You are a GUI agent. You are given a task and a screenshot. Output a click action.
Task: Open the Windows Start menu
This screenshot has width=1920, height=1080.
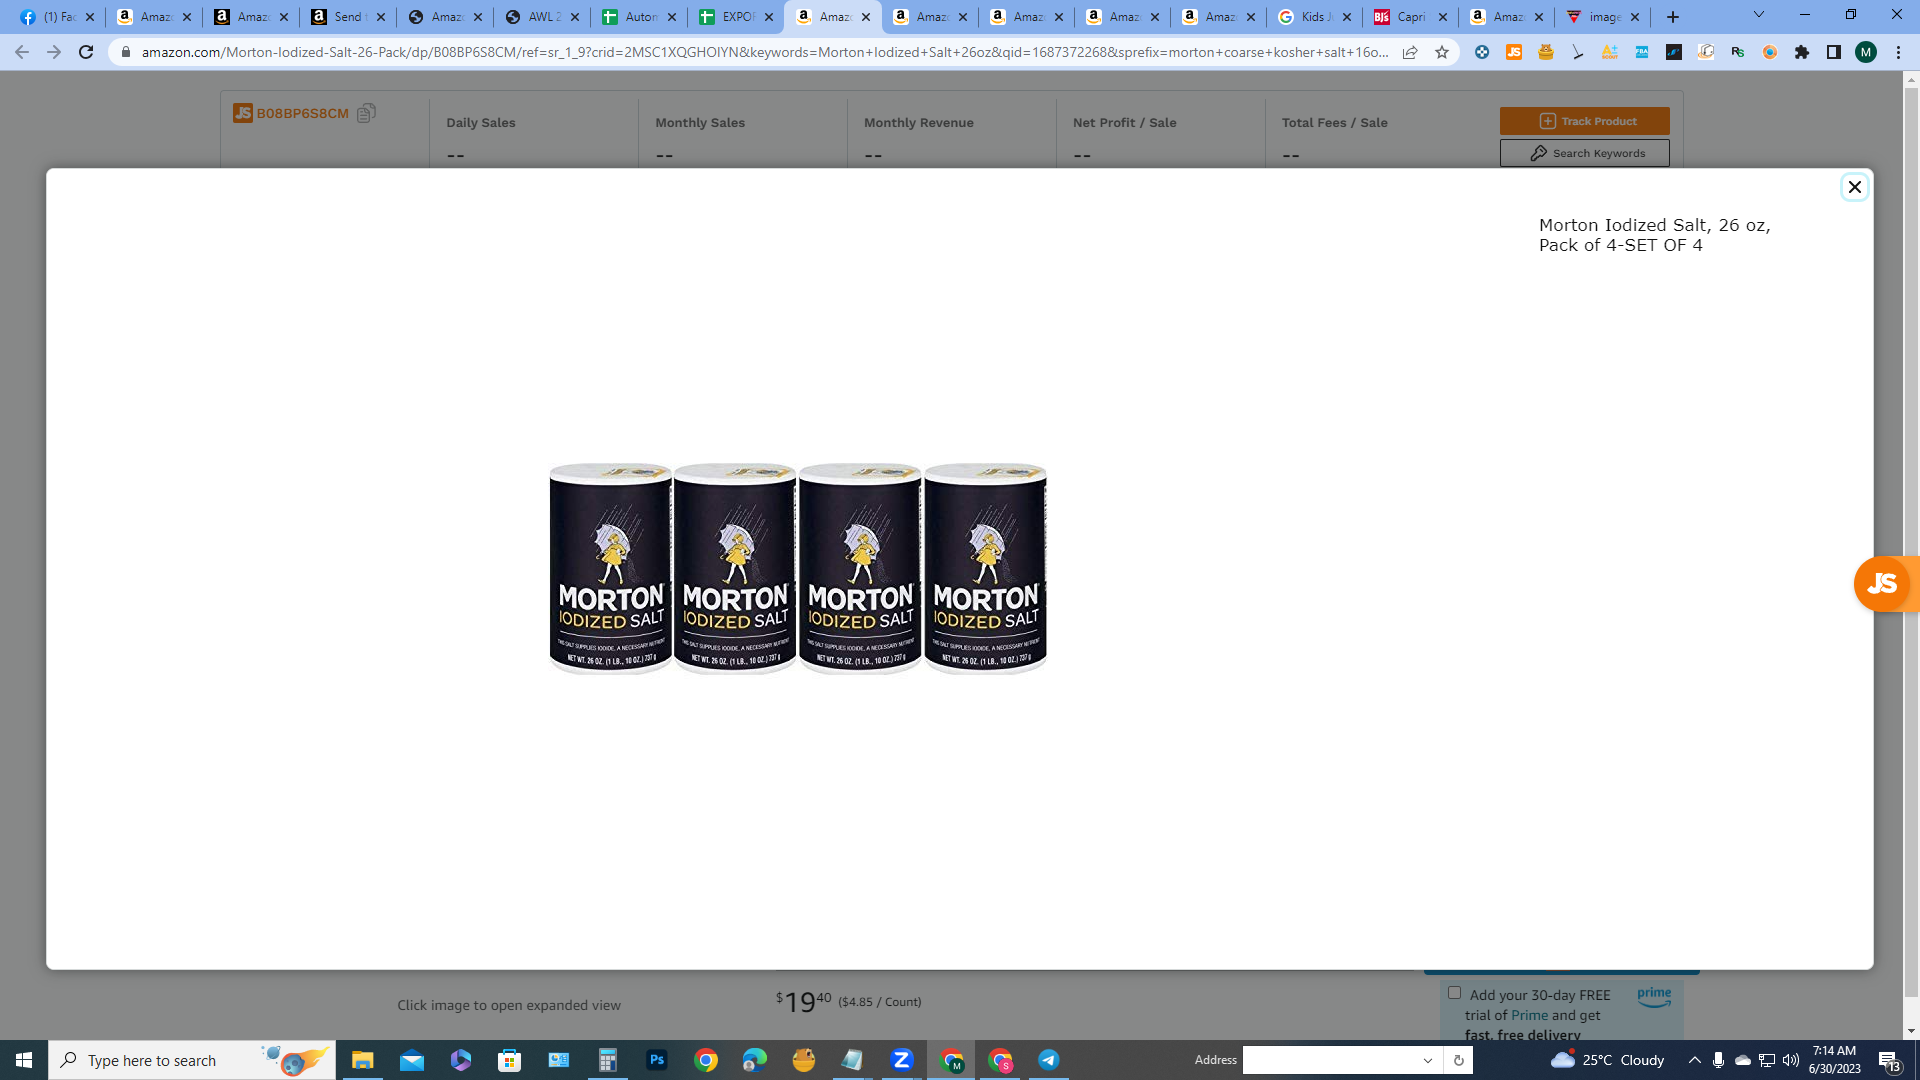point(24,1060)
